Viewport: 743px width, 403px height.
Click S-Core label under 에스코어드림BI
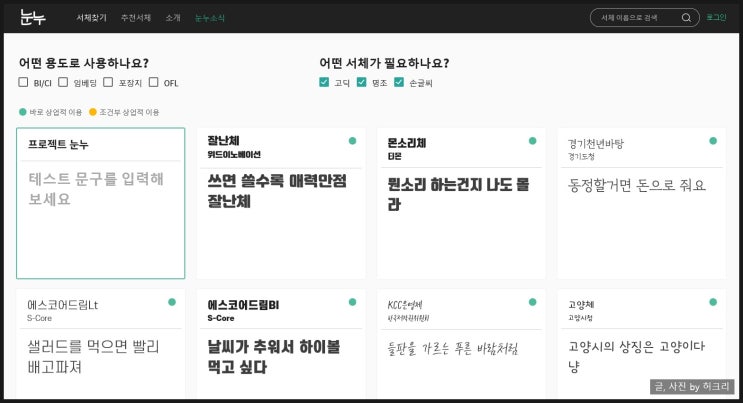[x=221, y=318]
